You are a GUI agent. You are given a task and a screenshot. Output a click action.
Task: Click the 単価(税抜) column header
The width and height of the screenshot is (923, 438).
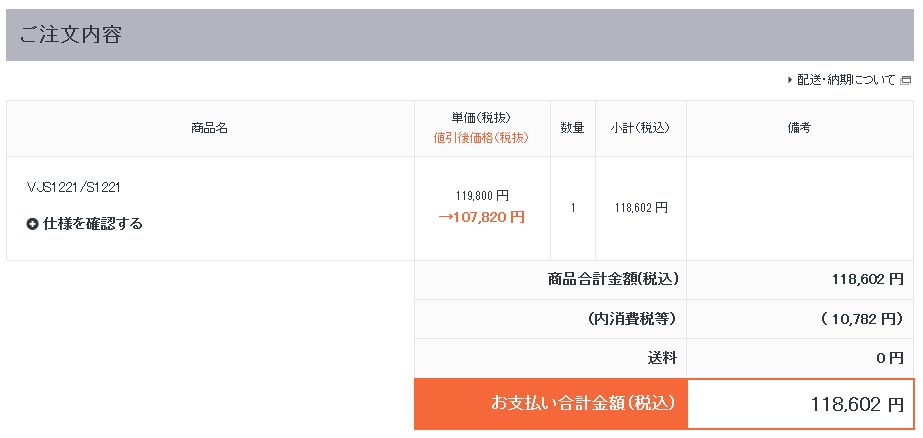482,118
